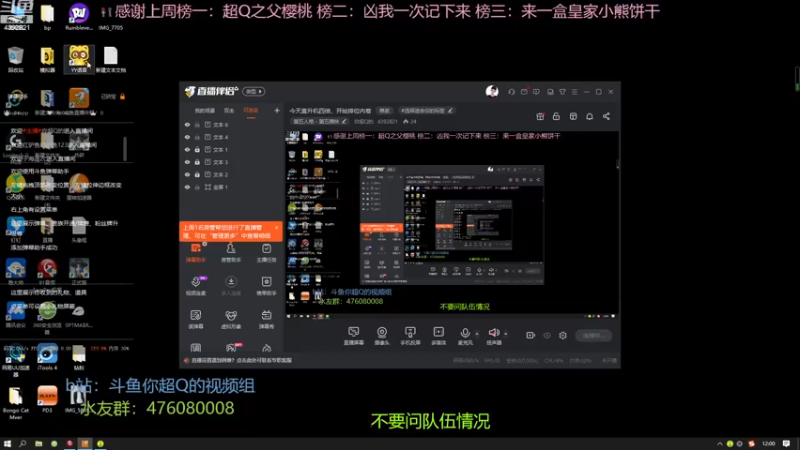Open the Windows Start menu
Screen dimensions: 800x450
coord(7,444)
